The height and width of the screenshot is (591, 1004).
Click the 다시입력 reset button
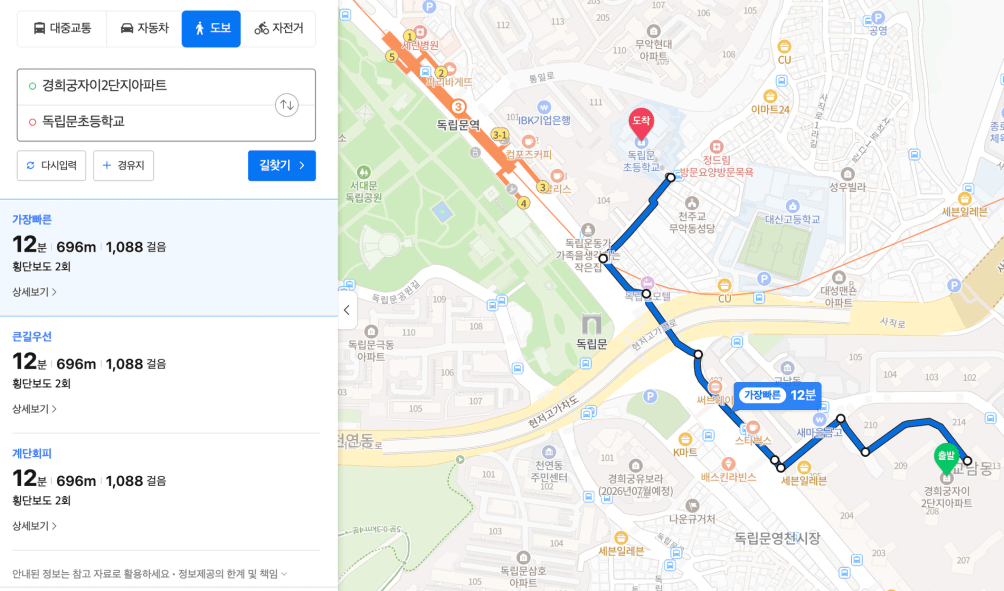click(x=51, y=165)
